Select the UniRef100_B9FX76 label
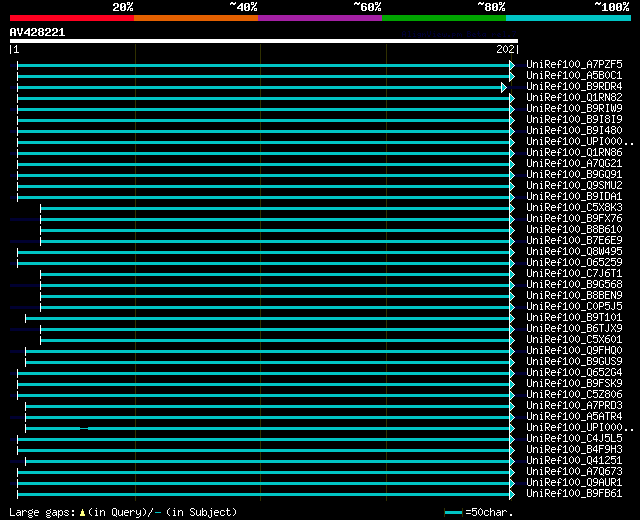 [574, 219]
